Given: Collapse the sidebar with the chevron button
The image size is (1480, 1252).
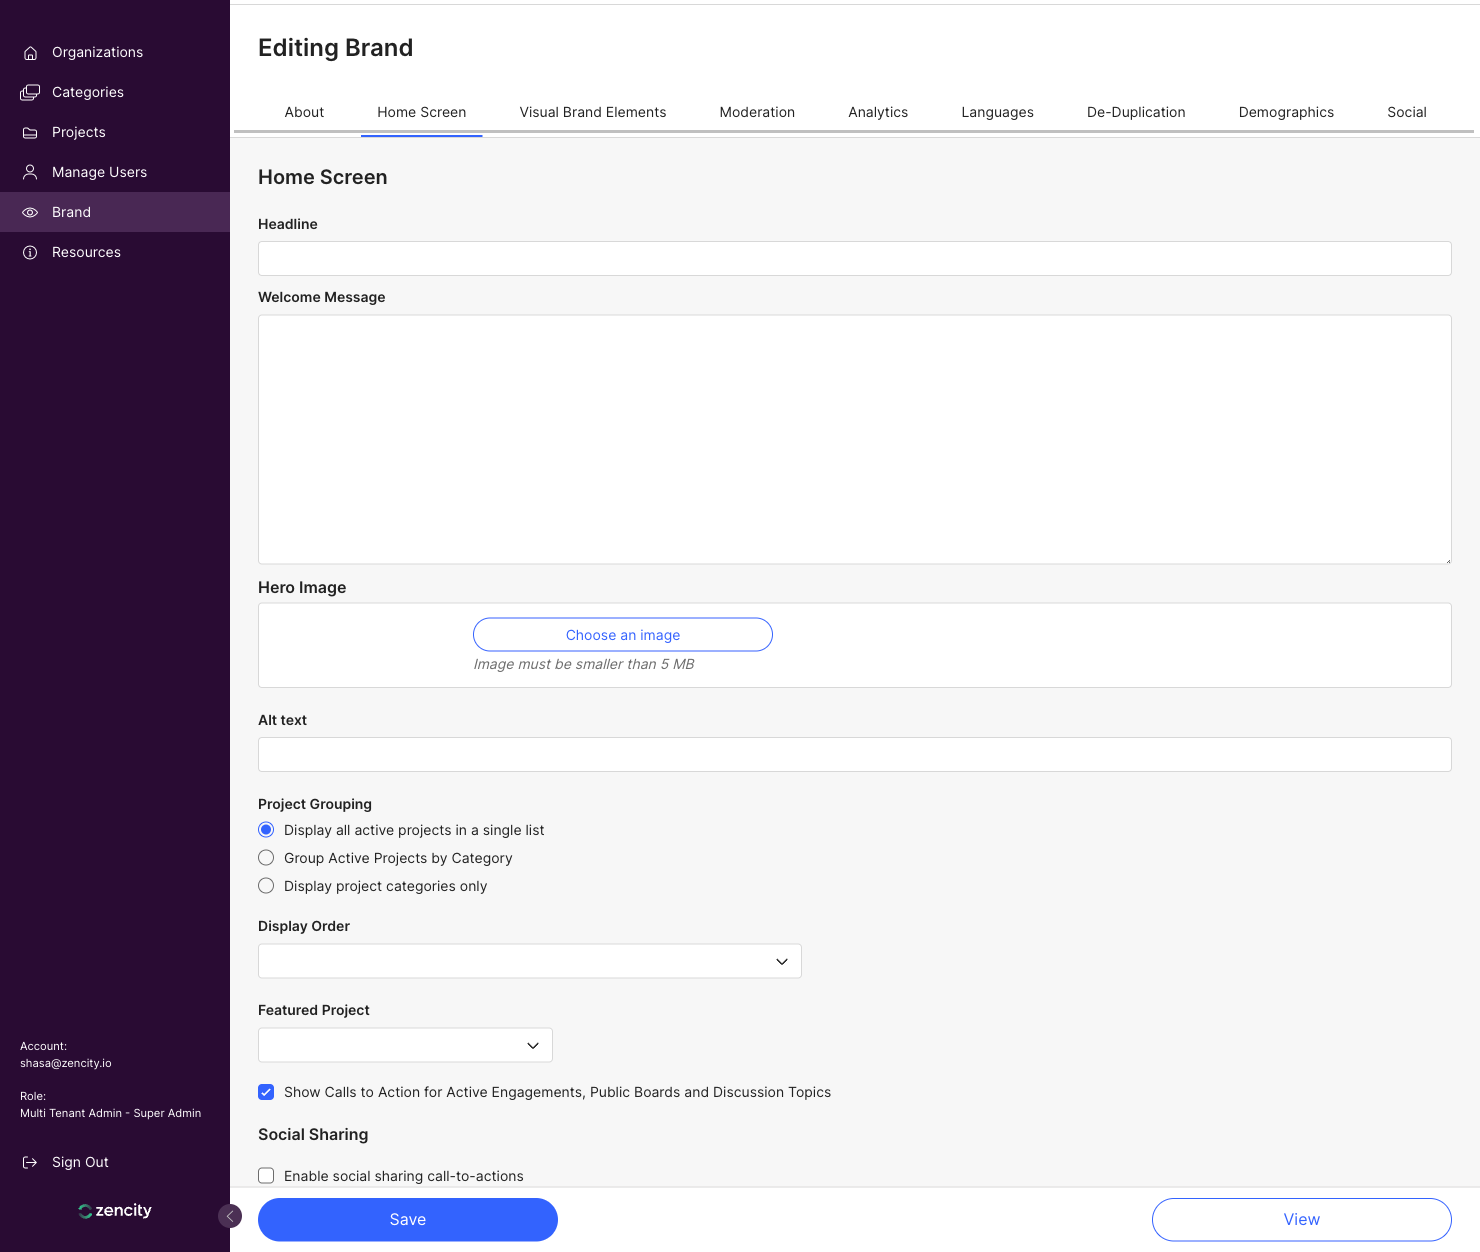Looking at the screenshot, I should 230,1216.
